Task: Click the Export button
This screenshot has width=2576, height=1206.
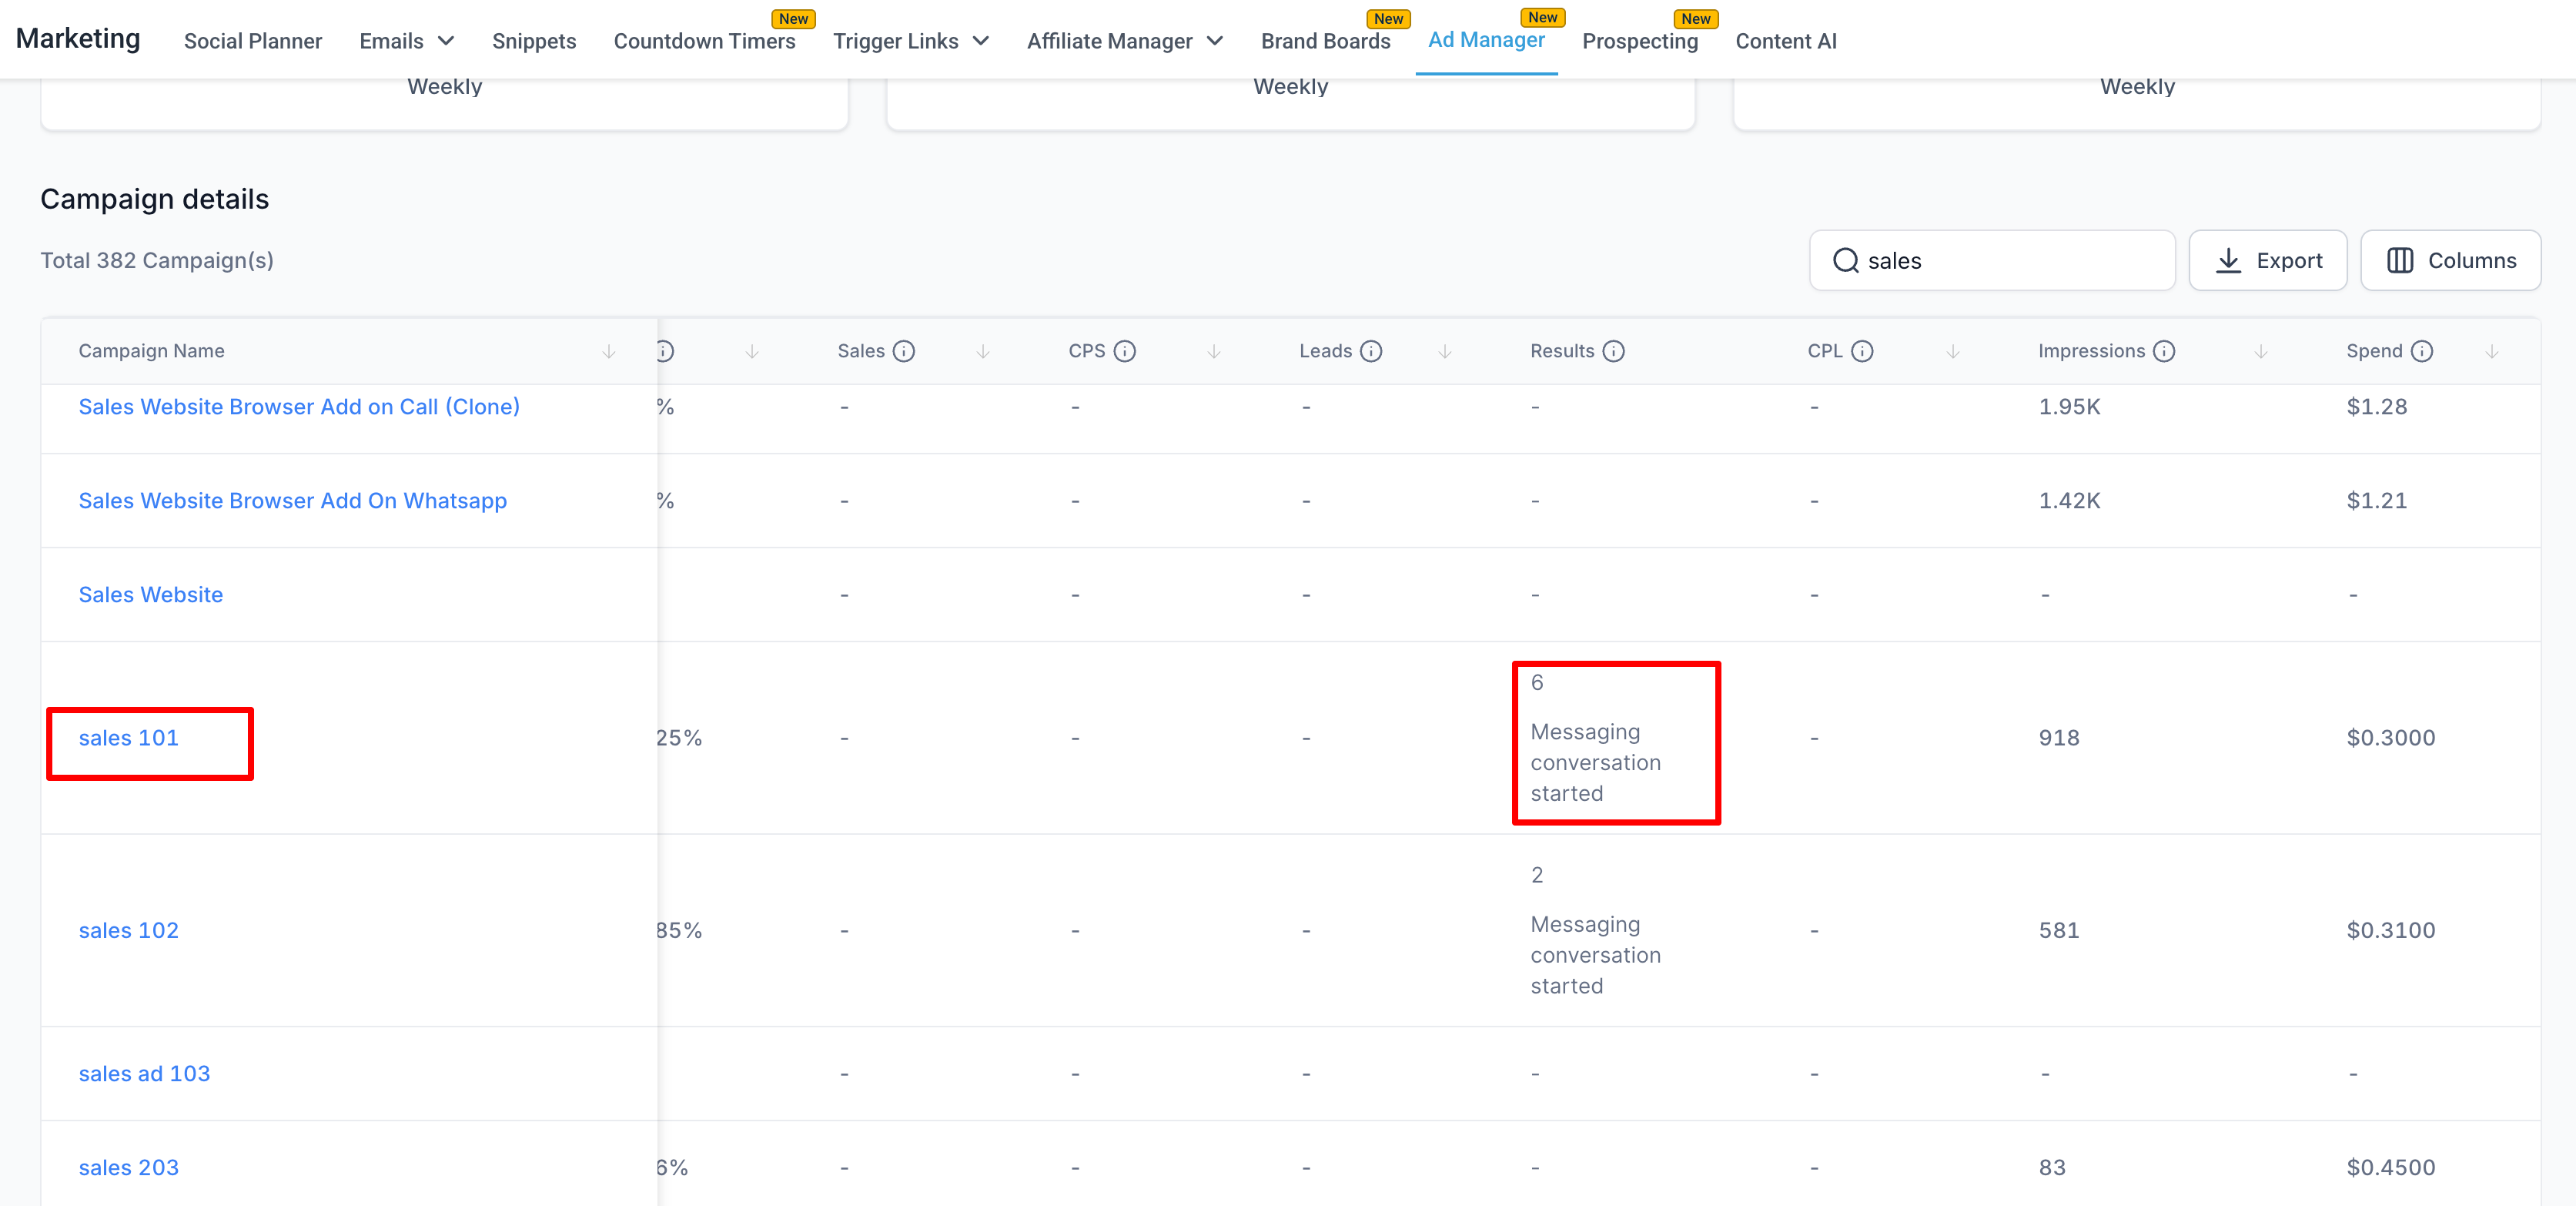Action: (2267, 260)
